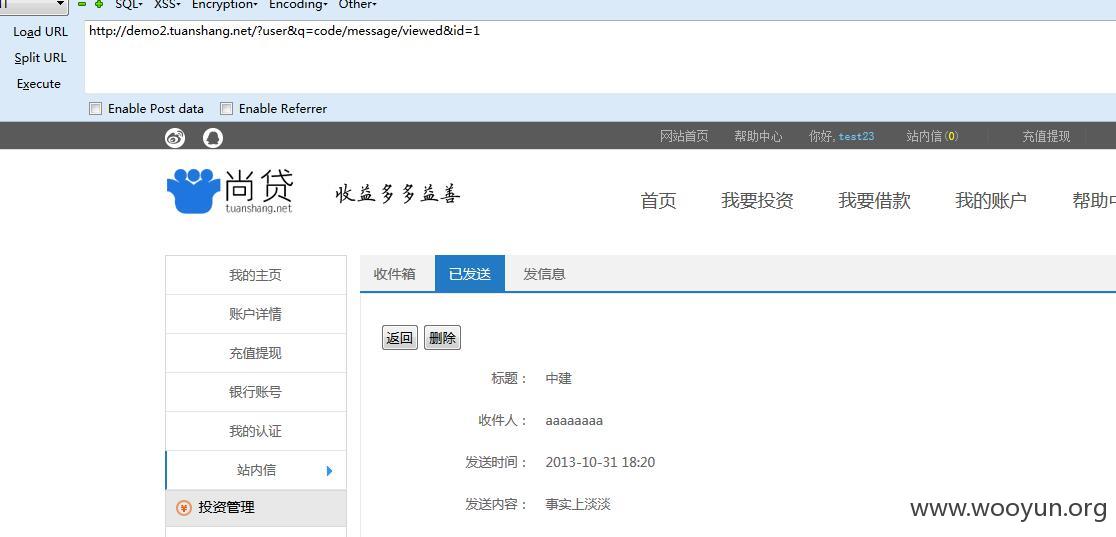Click Split URL in HackBar
The width and height of the screenshot is (1116, 537).
(41, 58)
